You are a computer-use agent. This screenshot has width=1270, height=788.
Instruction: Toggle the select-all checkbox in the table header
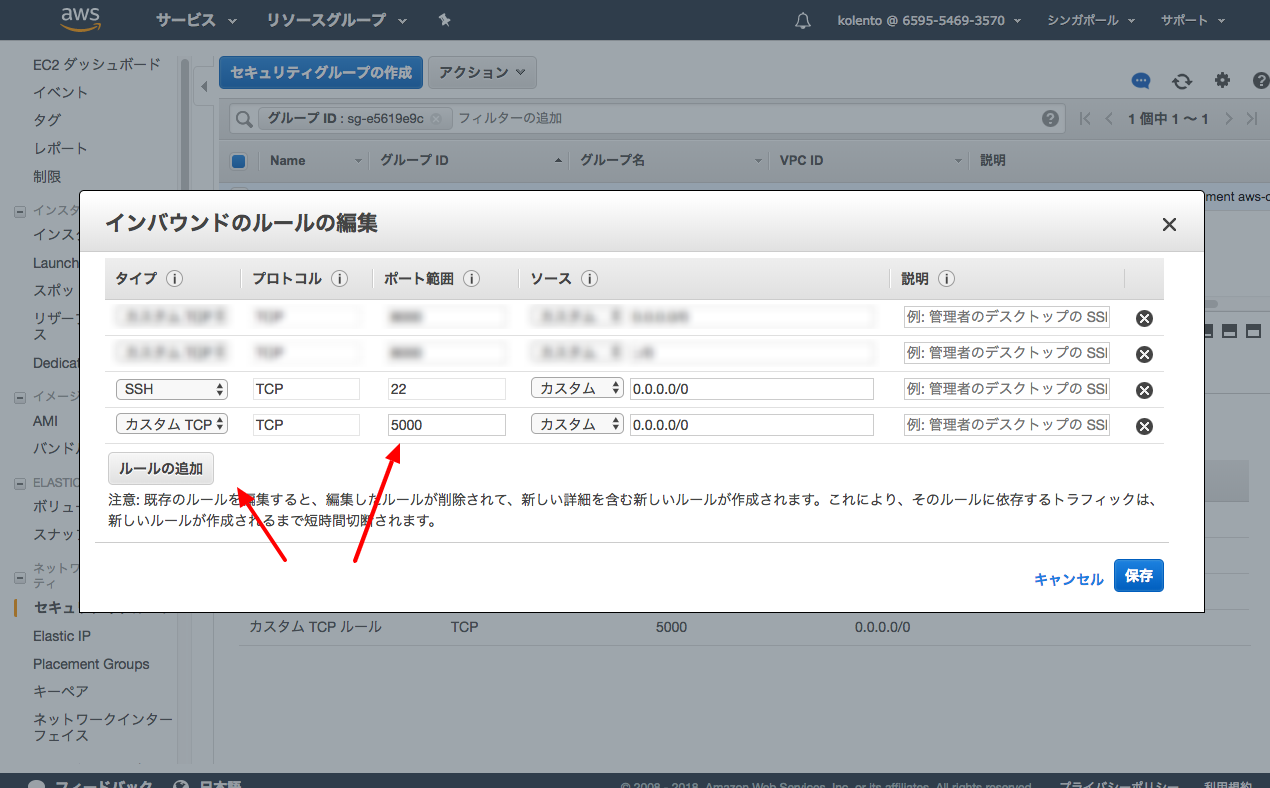pyautogui.click(x=239, y=161)
